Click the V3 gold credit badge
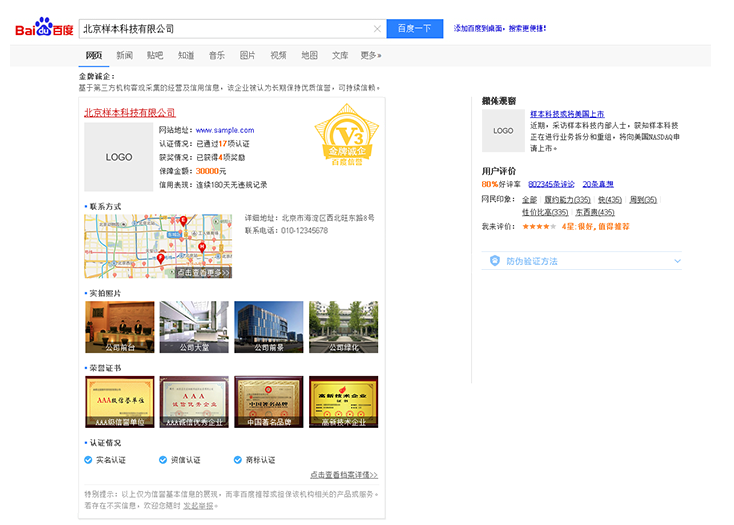Screen dimensions: 734x525 pos(344,139)
